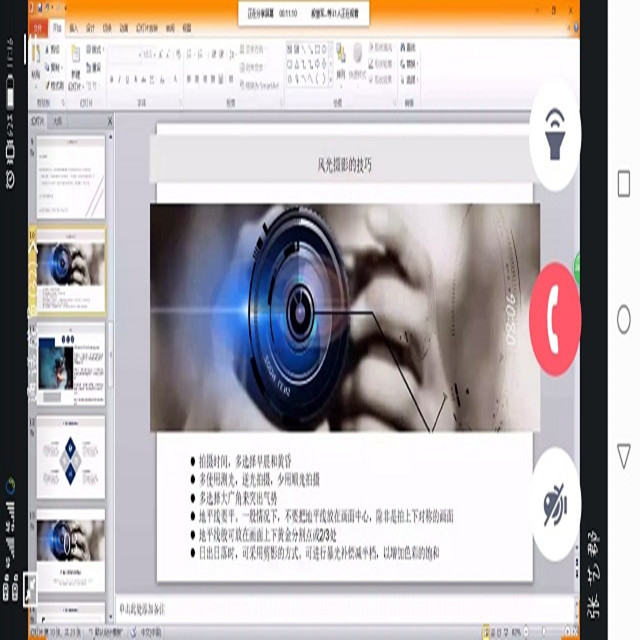Screen dimensions: 640x640
Task: Click the Arrange icon in drawing group
Action: 341,60
